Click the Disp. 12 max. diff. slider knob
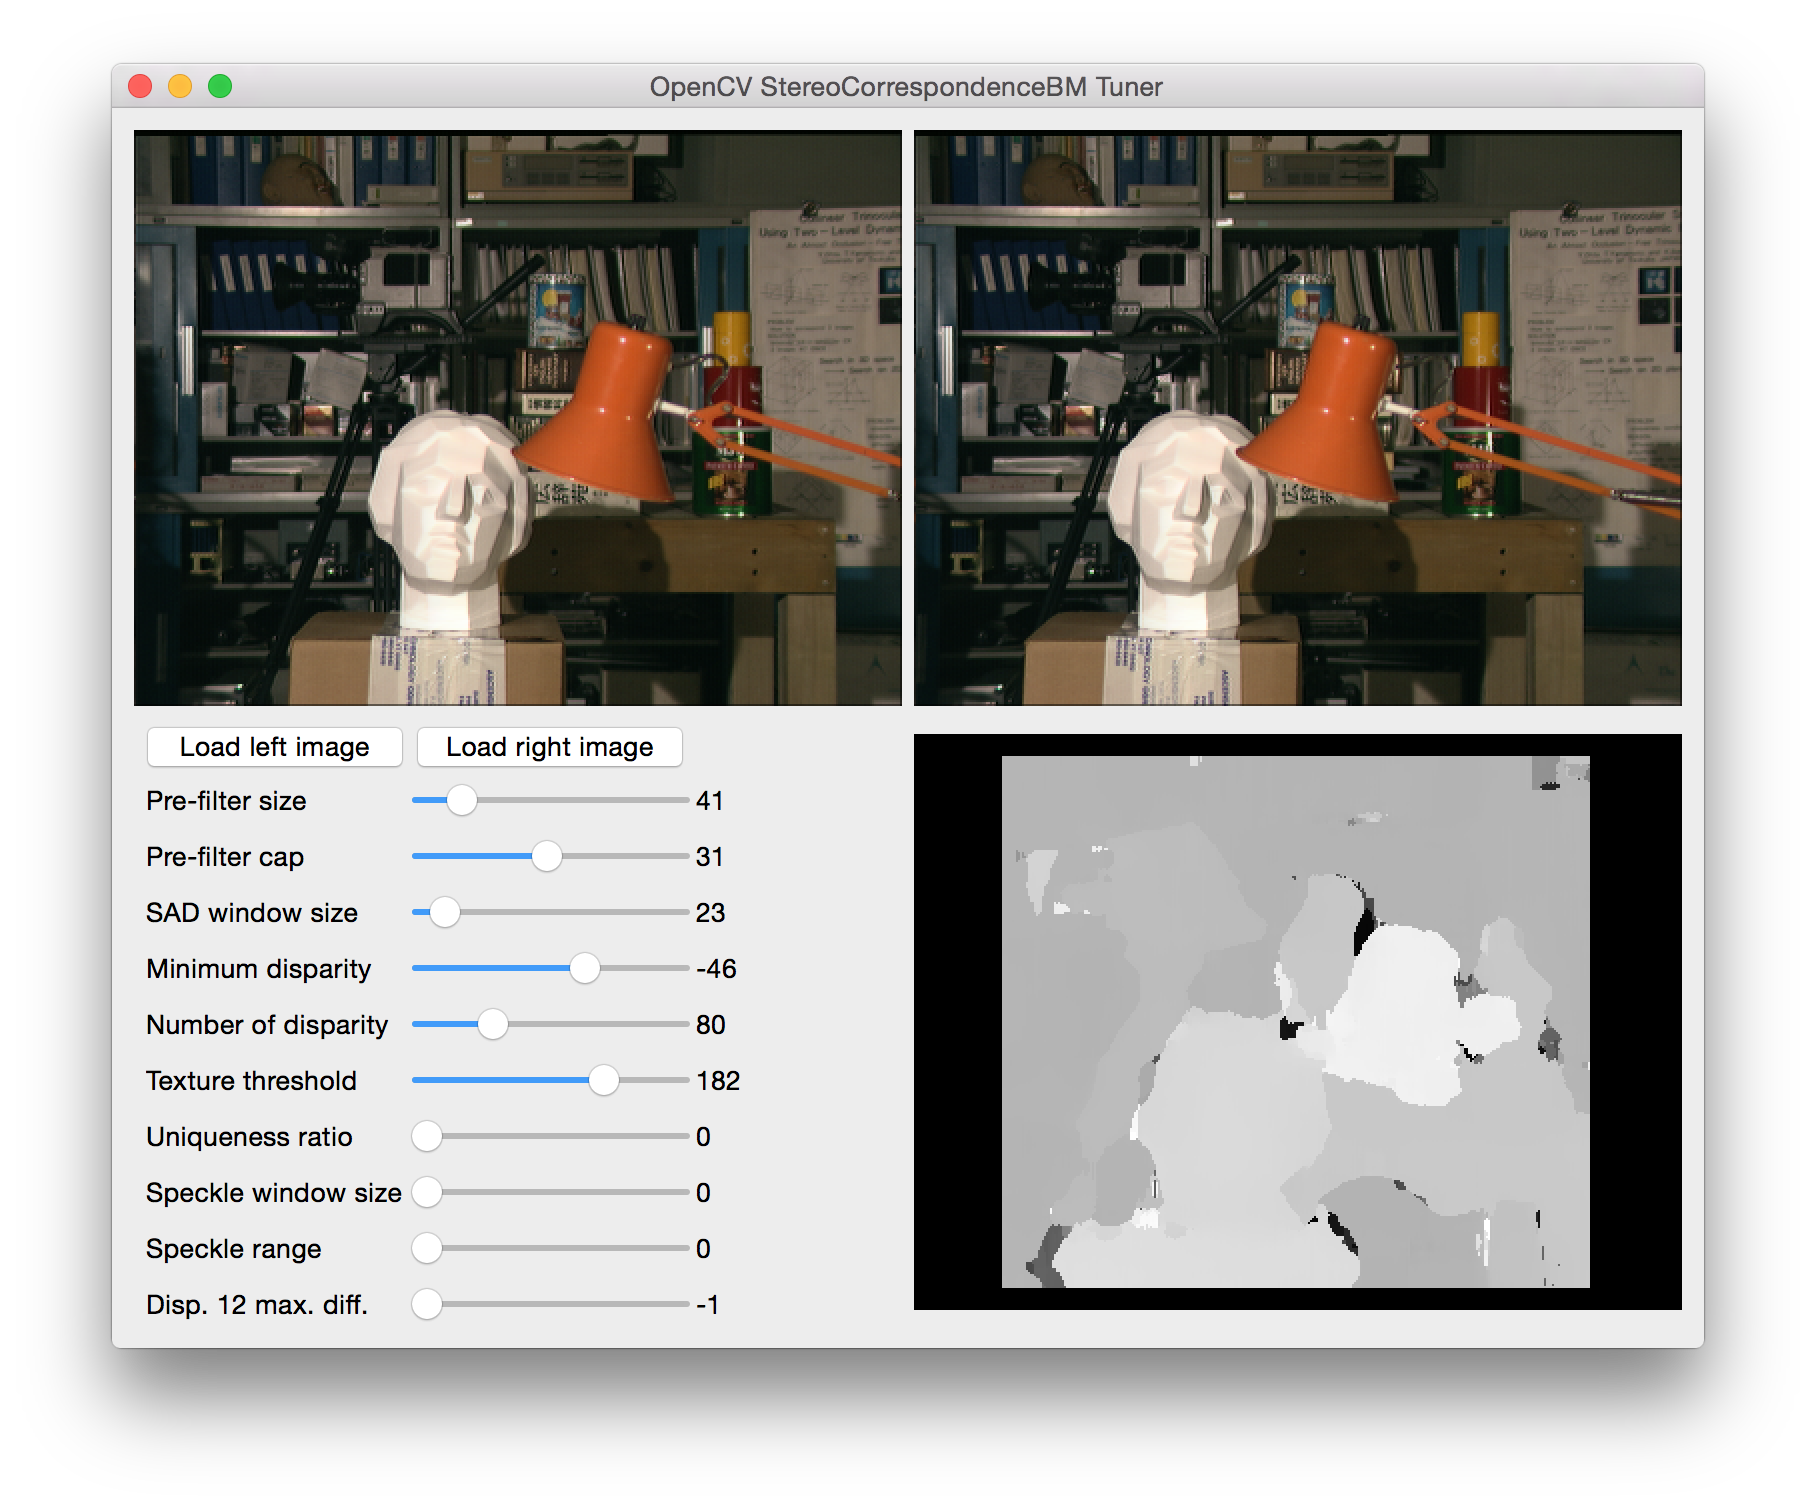 [427, 1304]
